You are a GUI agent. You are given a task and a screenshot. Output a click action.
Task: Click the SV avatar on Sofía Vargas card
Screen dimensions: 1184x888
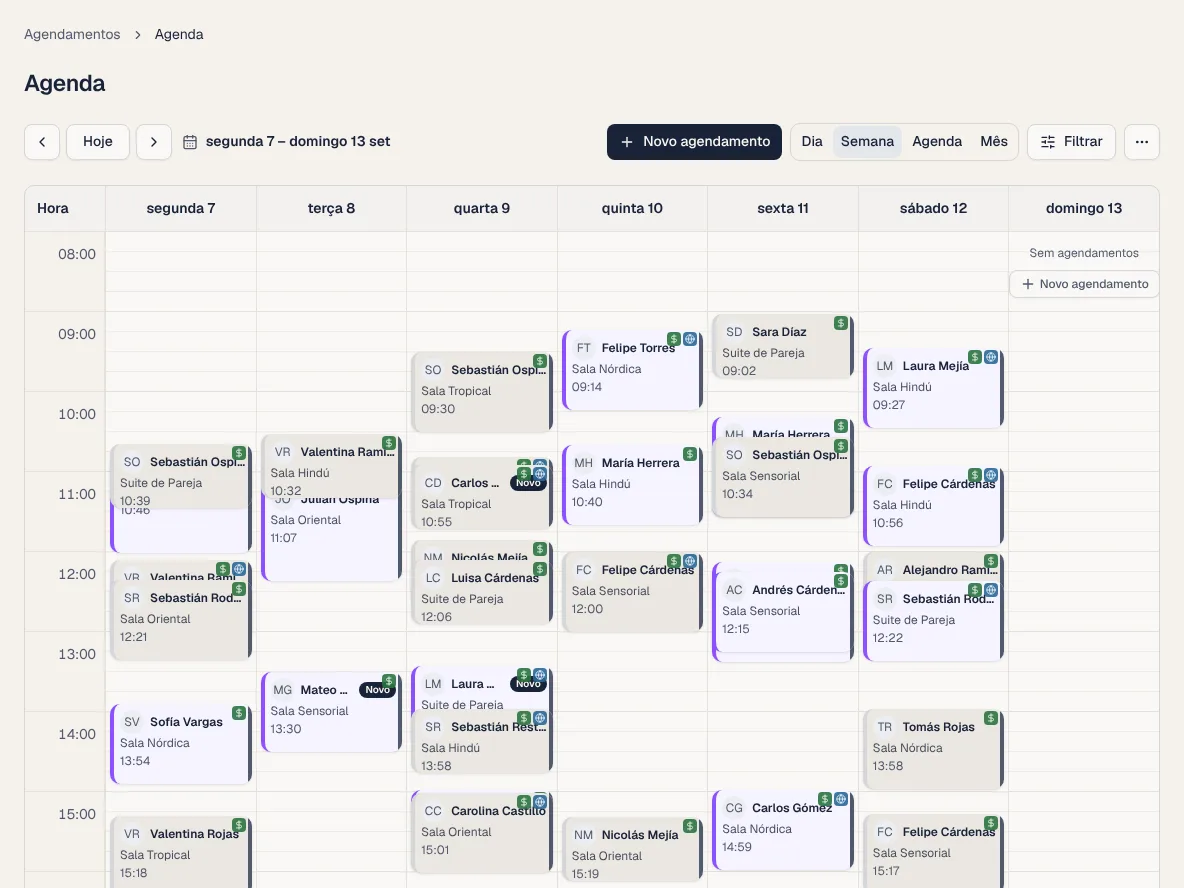pyautogui.click(x=131, y=722)
